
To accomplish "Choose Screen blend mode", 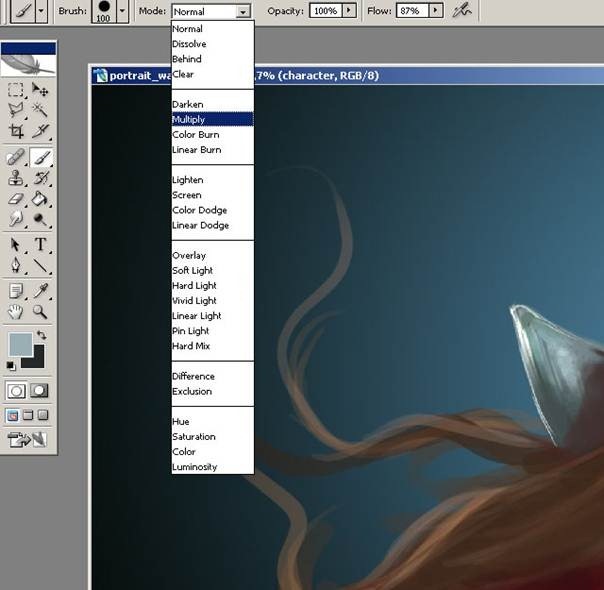I will [213, 195].
